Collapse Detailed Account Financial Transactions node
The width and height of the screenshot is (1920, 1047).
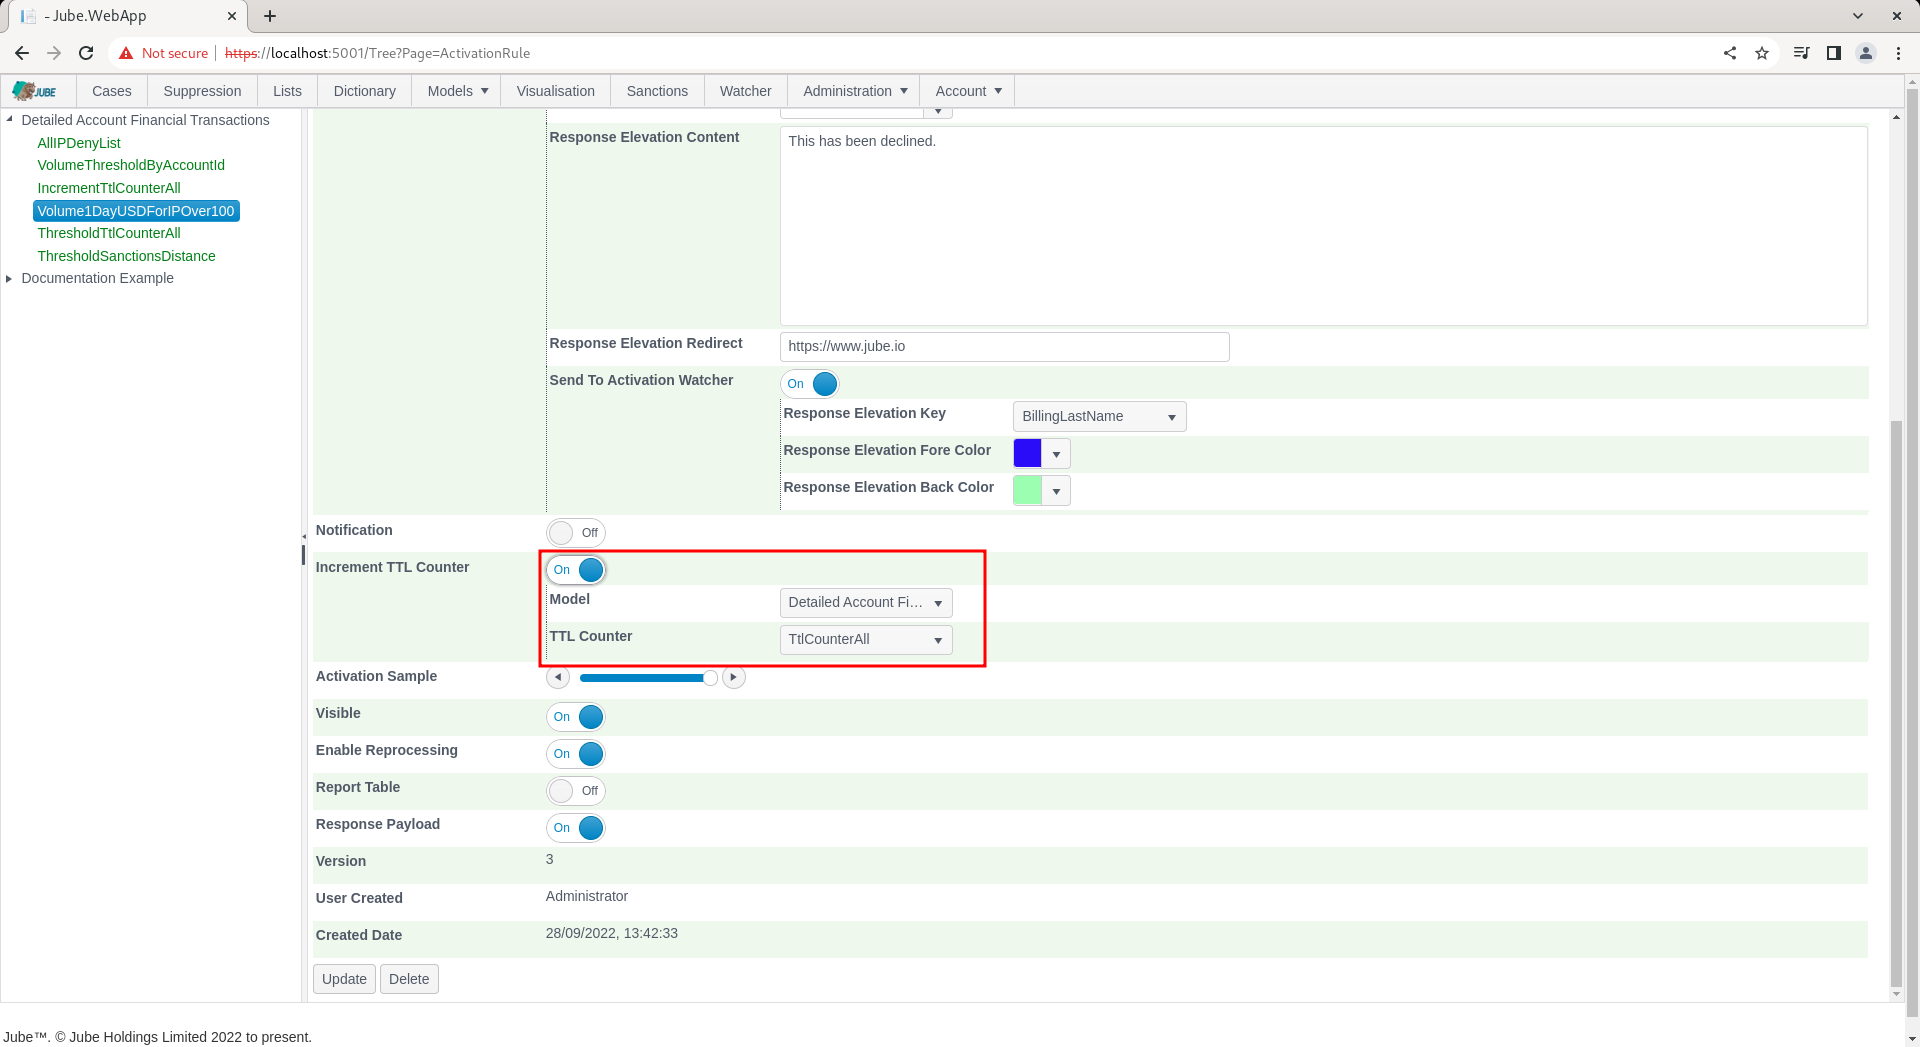tap(9, 120)
